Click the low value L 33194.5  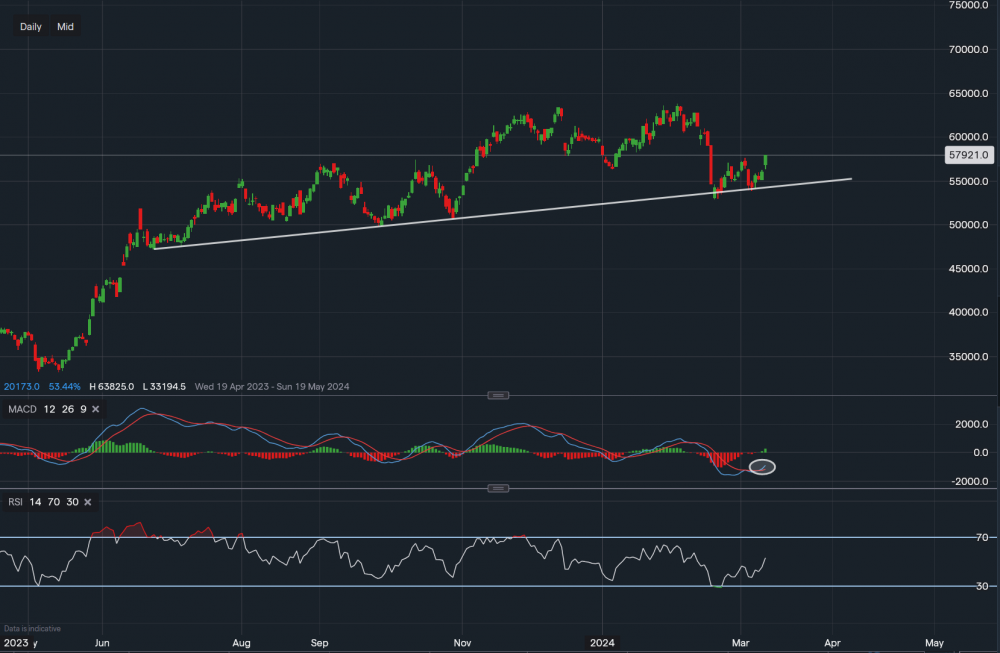(x=164, y=386)
